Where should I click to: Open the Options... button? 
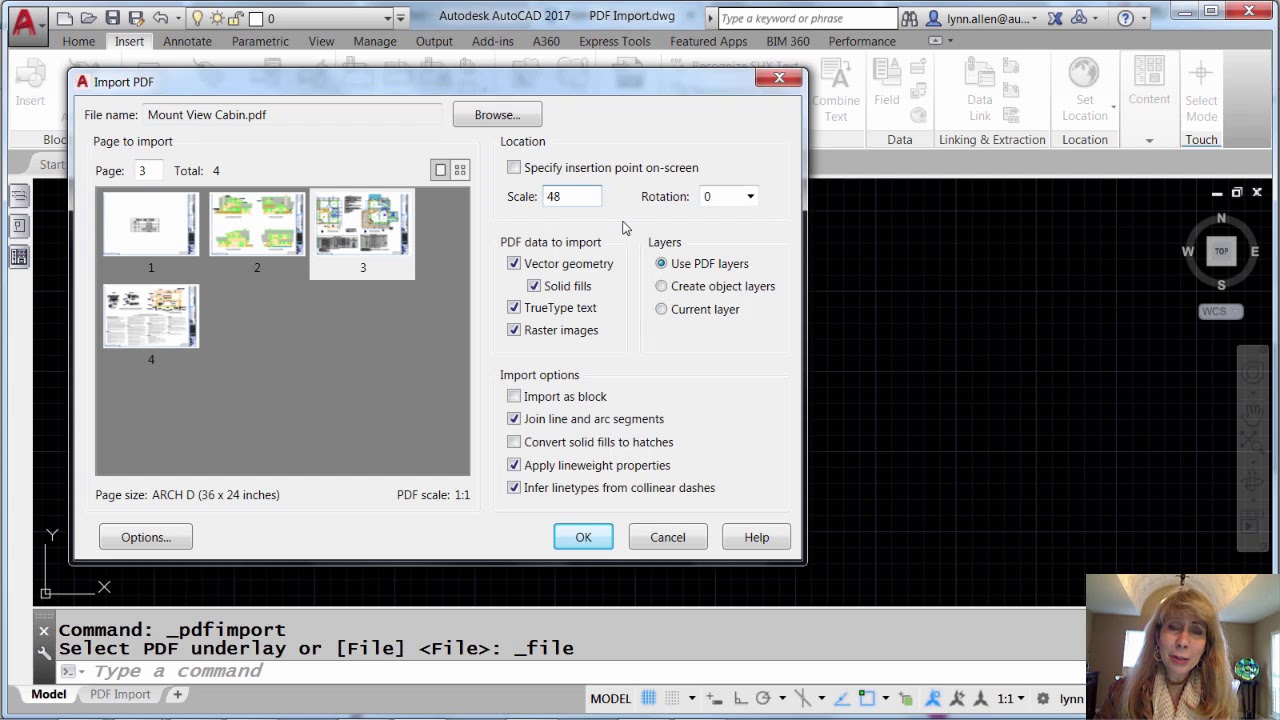pos(146,537)
